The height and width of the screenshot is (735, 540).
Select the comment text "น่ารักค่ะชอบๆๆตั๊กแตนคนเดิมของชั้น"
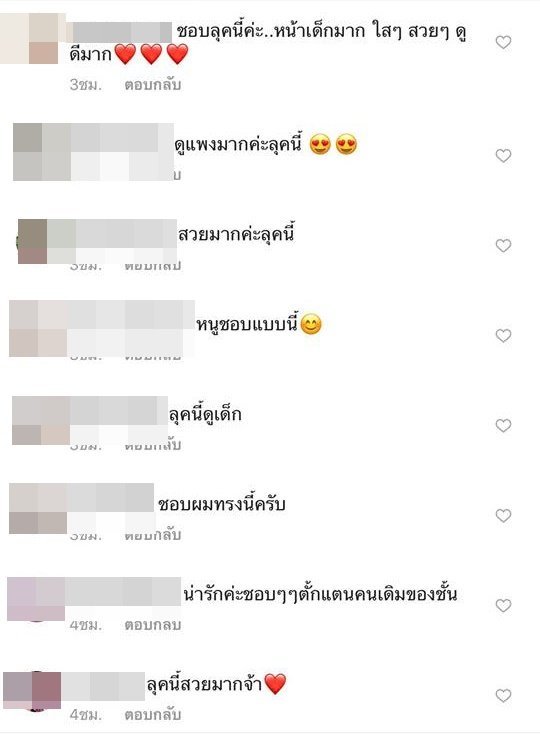320,594
